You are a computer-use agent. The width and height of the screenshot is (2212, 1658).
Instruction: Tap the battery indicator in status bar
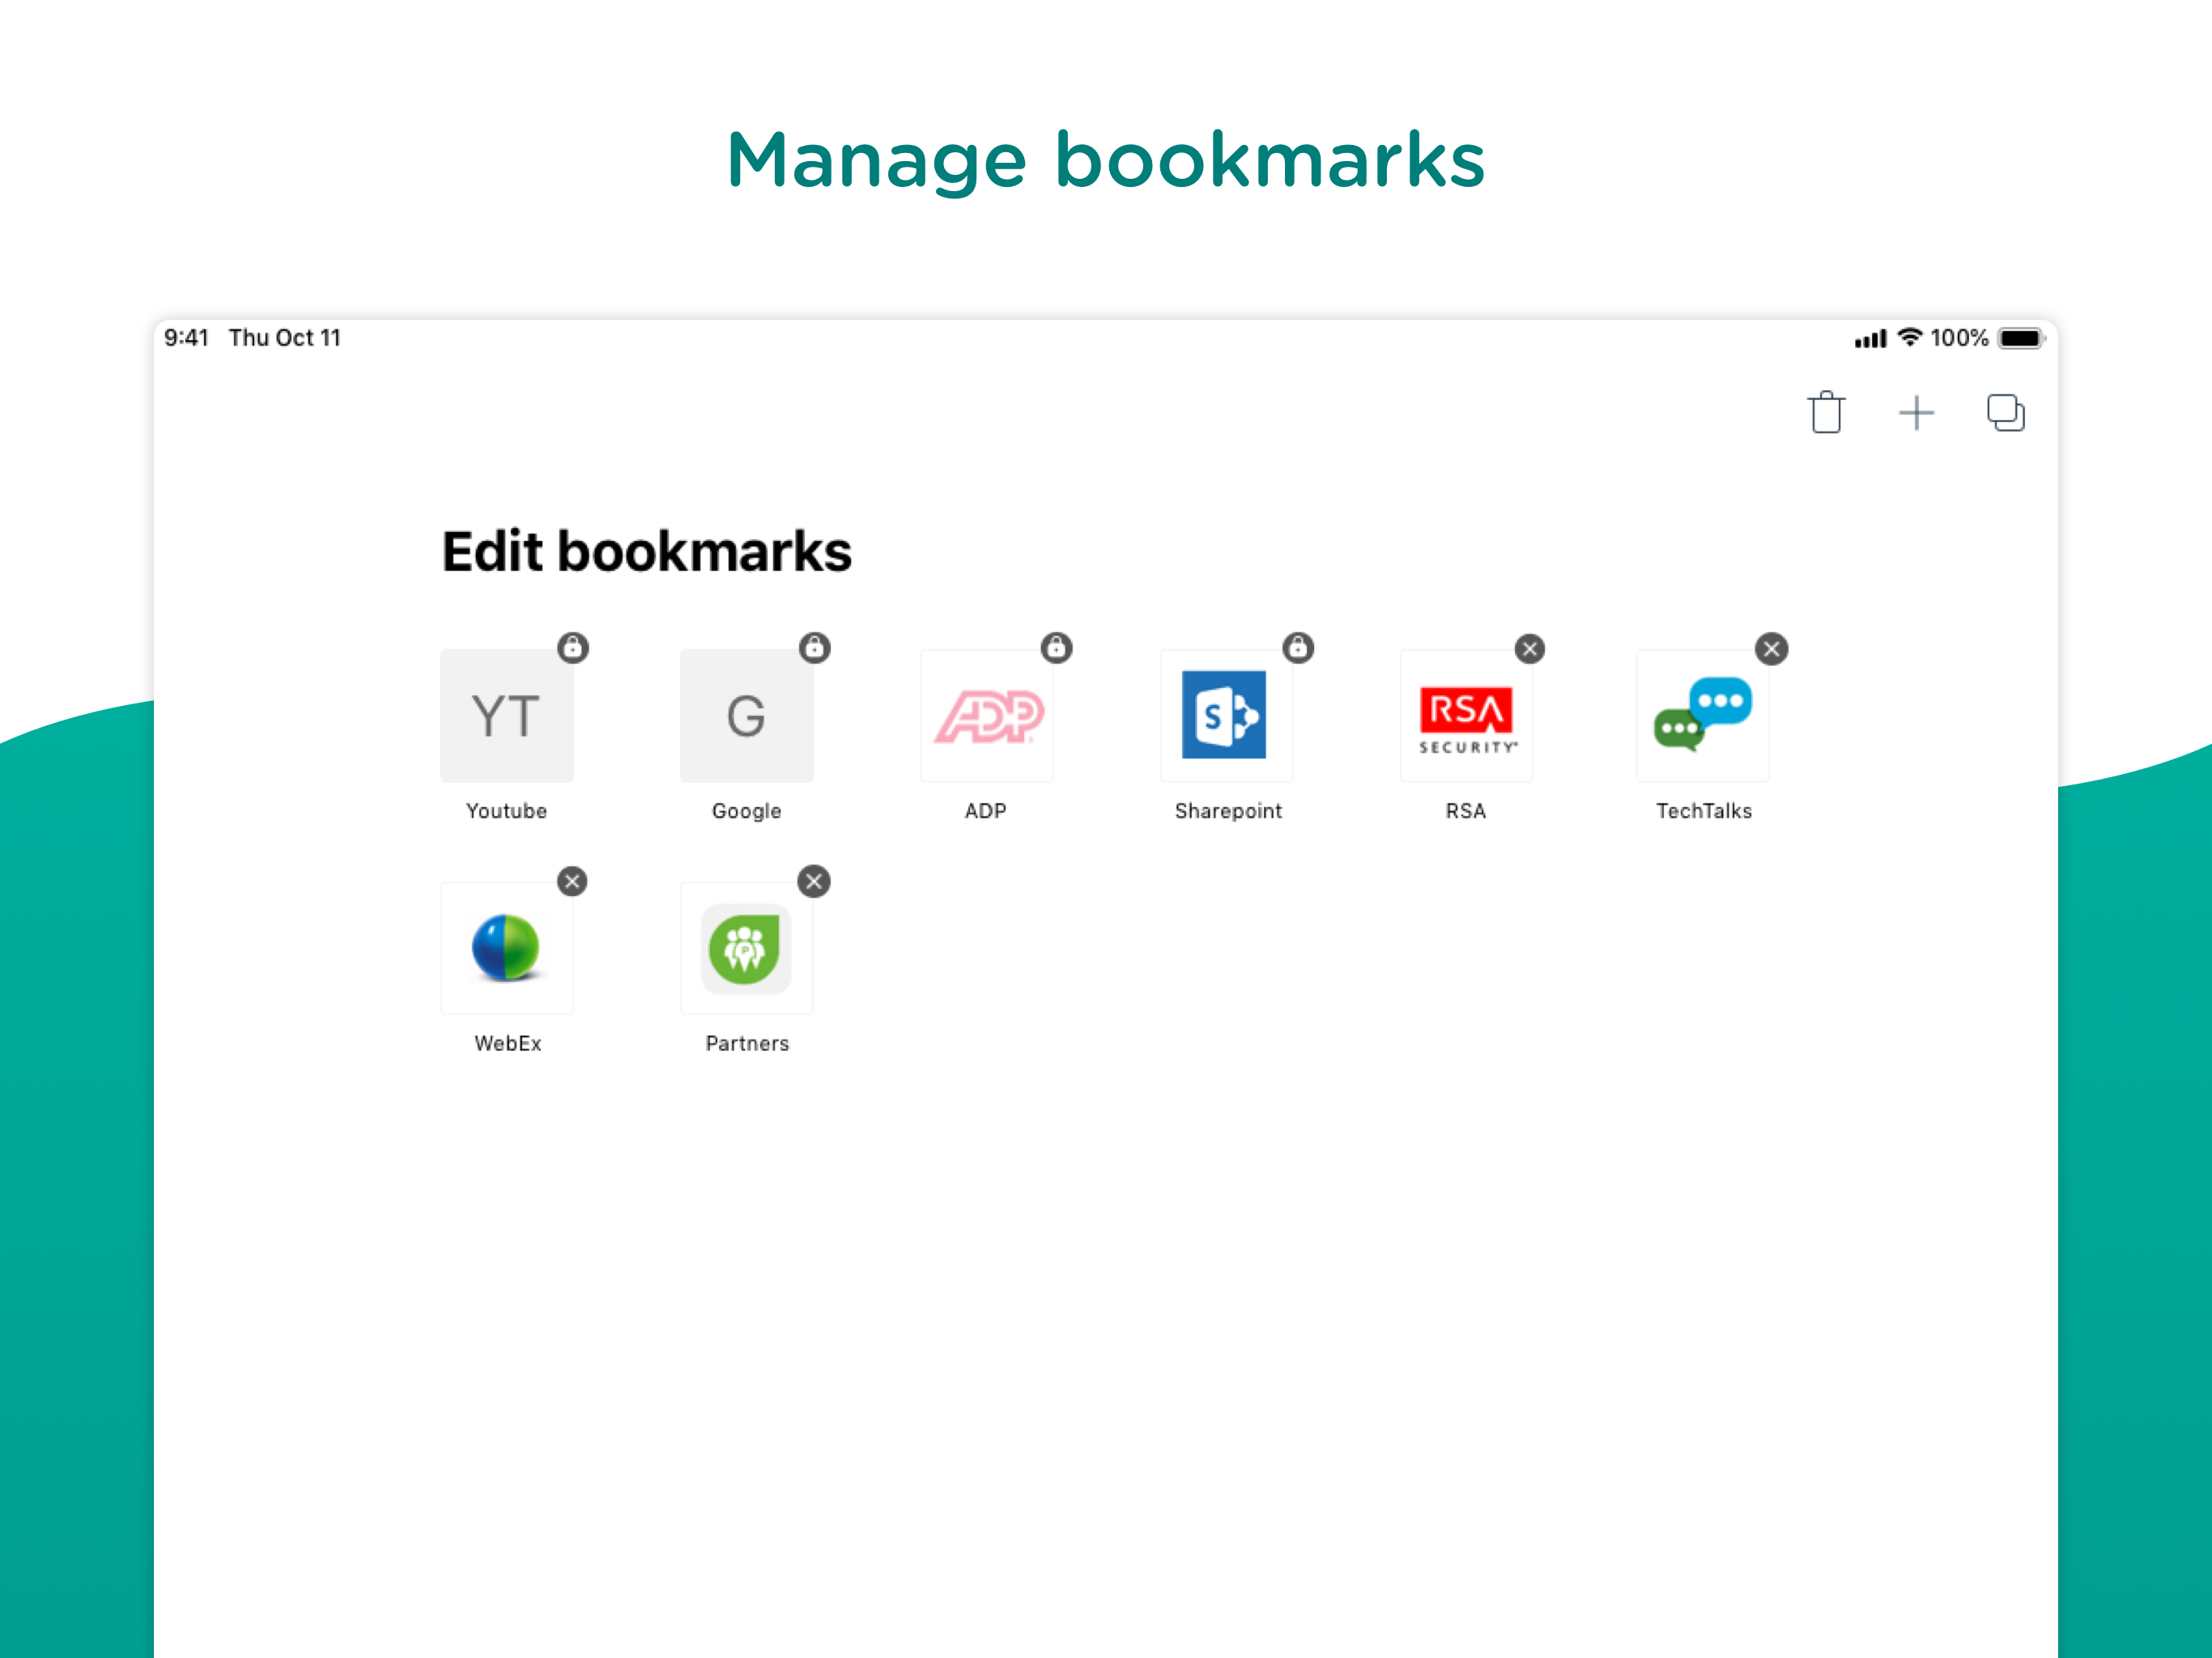(x=2020, y=339)
